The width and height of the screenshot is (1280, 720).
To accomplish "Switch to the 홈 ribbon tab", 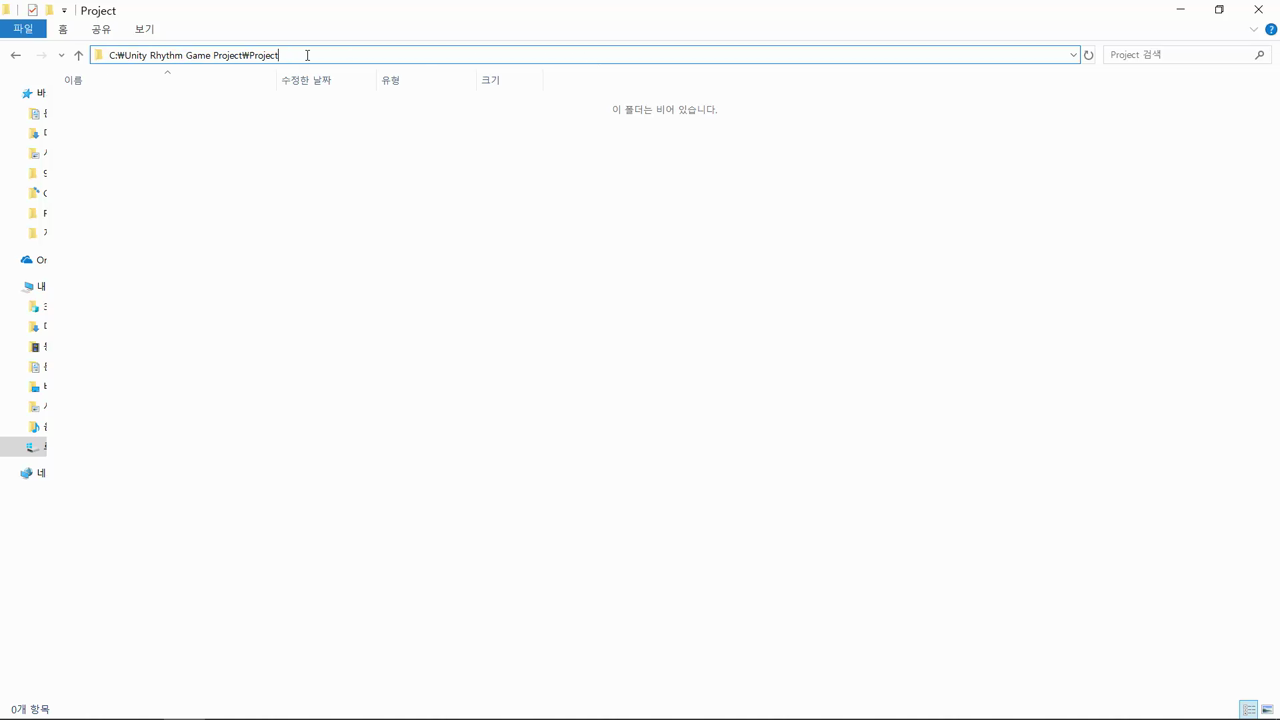I will point(63,29).
